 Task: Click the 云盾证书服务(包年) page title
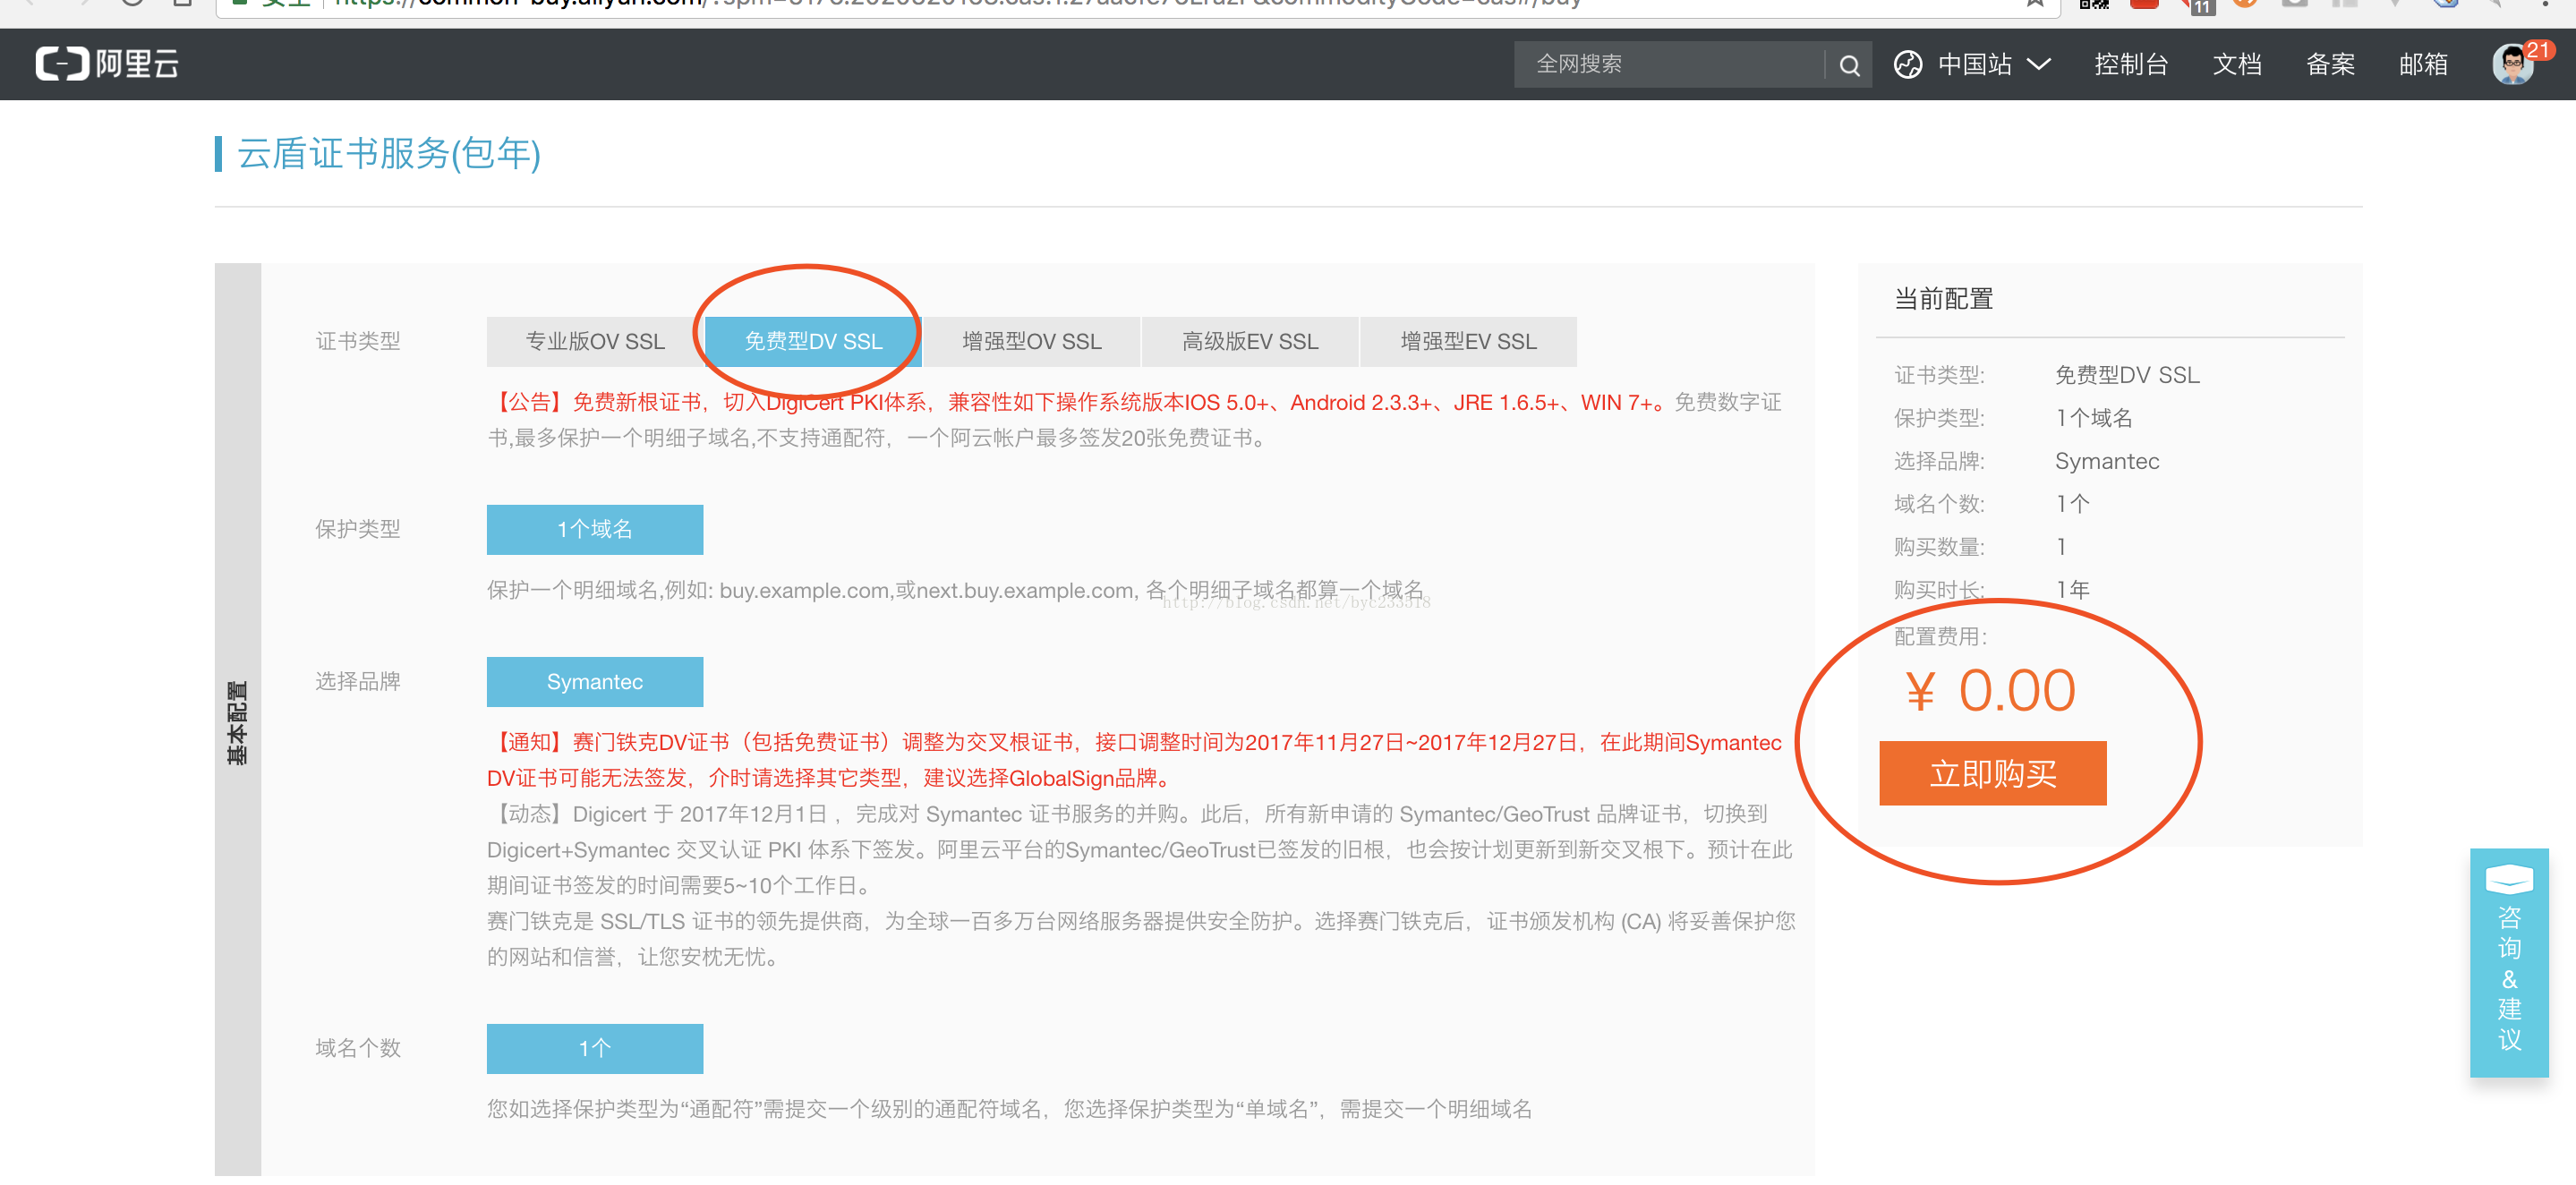pyautogui.click(x=388, y=153)
